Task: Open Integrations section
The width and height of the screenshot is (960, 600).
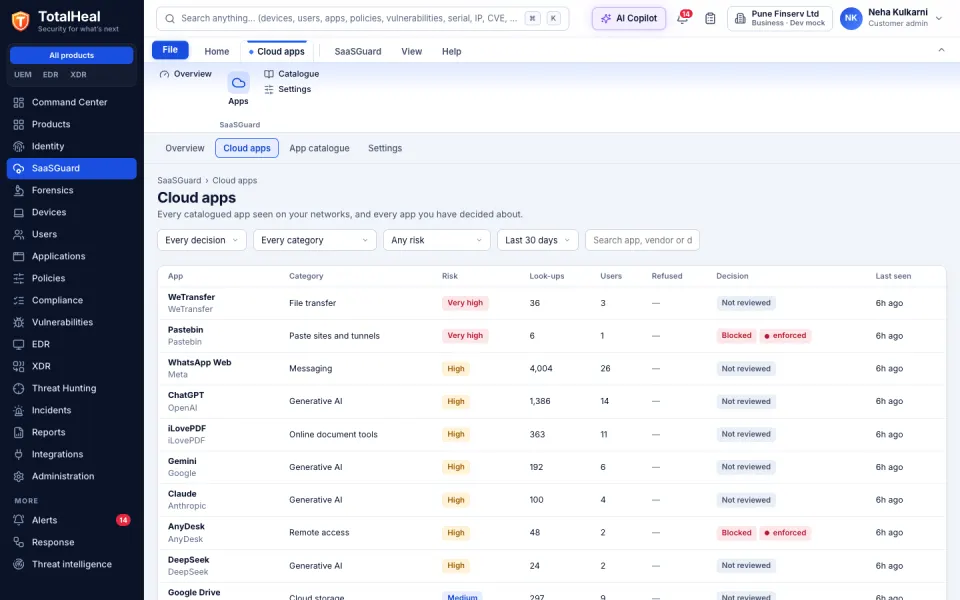Action: [72, 455]
